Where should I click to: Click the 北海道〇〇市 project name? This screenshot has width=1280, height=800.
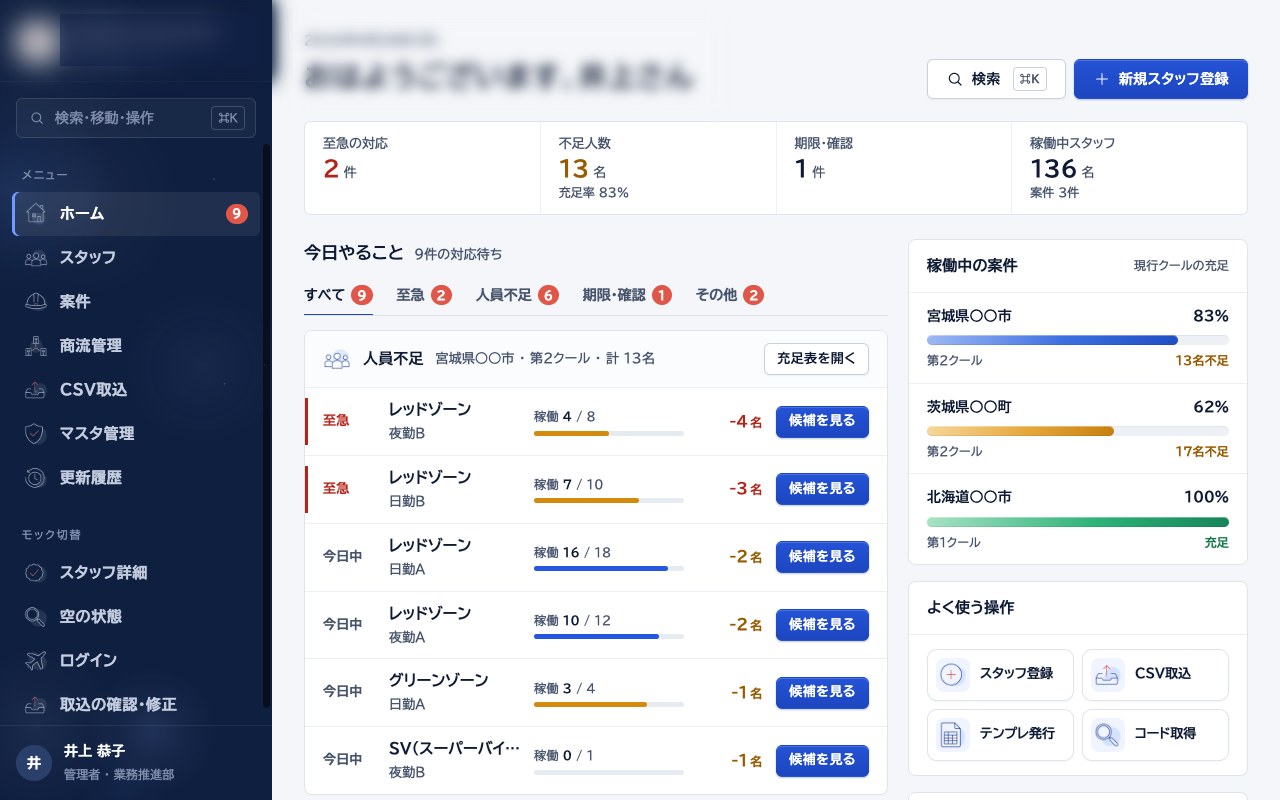(x=969, y=497)
